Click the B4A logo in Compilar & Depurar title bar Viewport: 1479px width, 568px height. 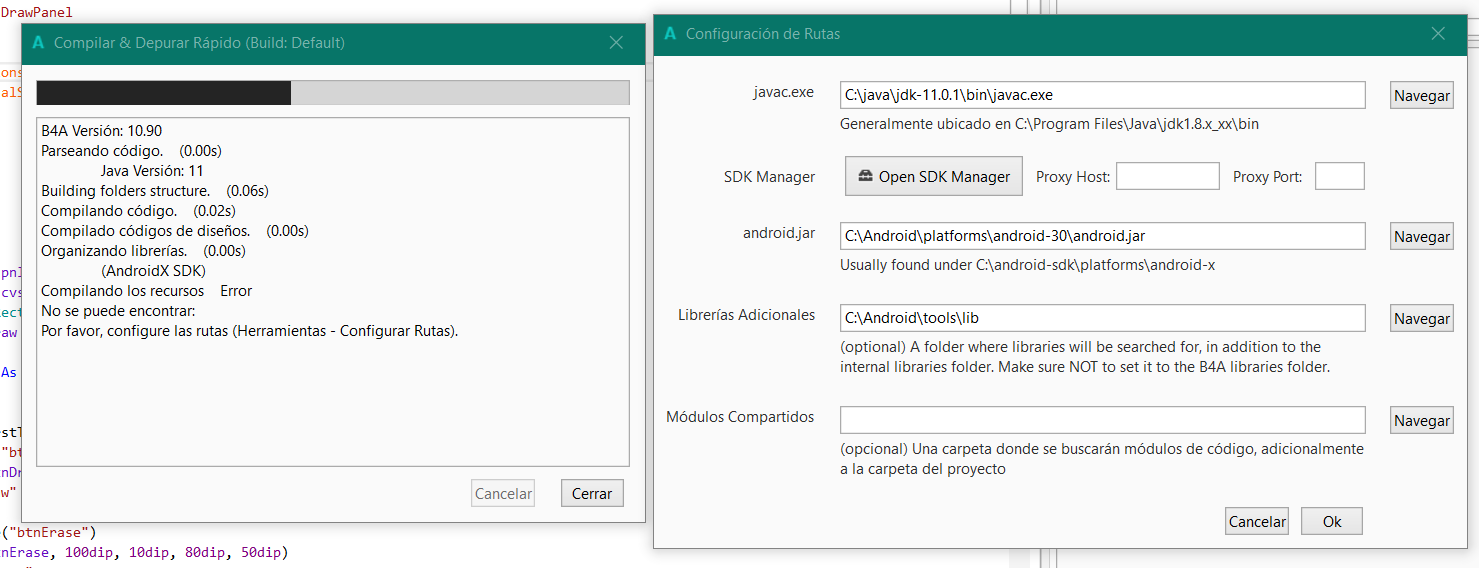tap(39, 43)
